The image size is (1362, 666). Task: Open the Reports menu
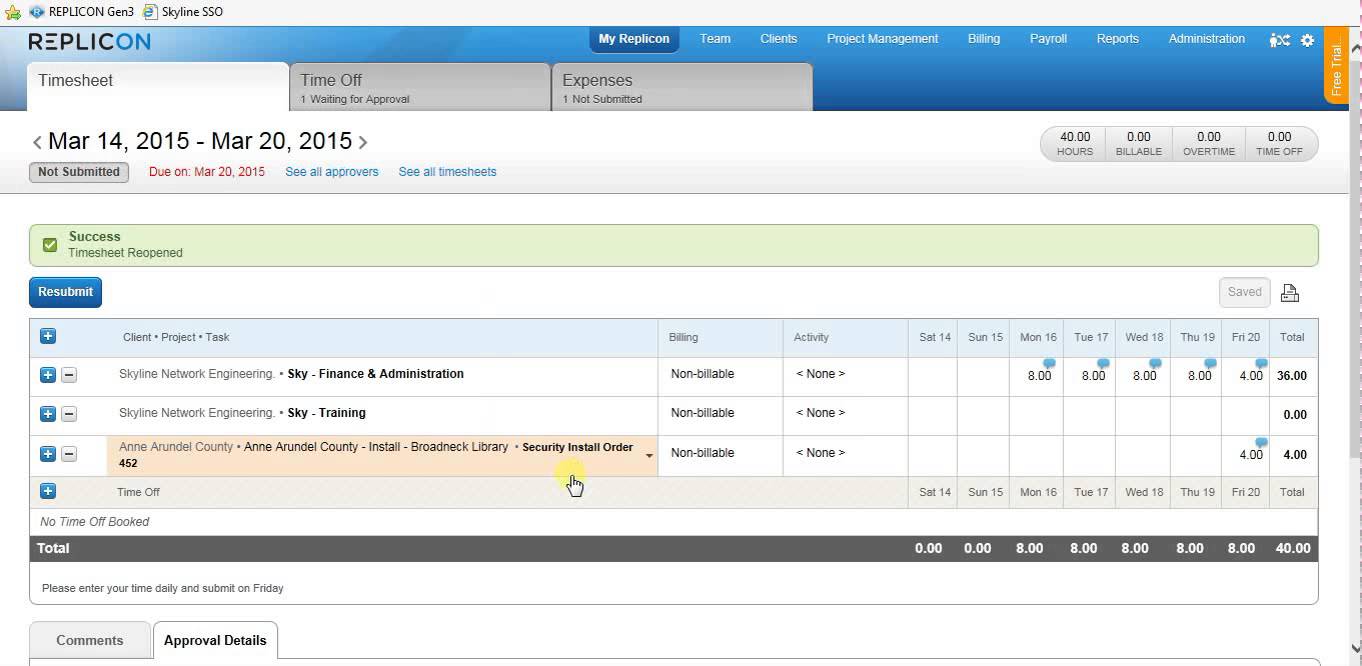1117,39
